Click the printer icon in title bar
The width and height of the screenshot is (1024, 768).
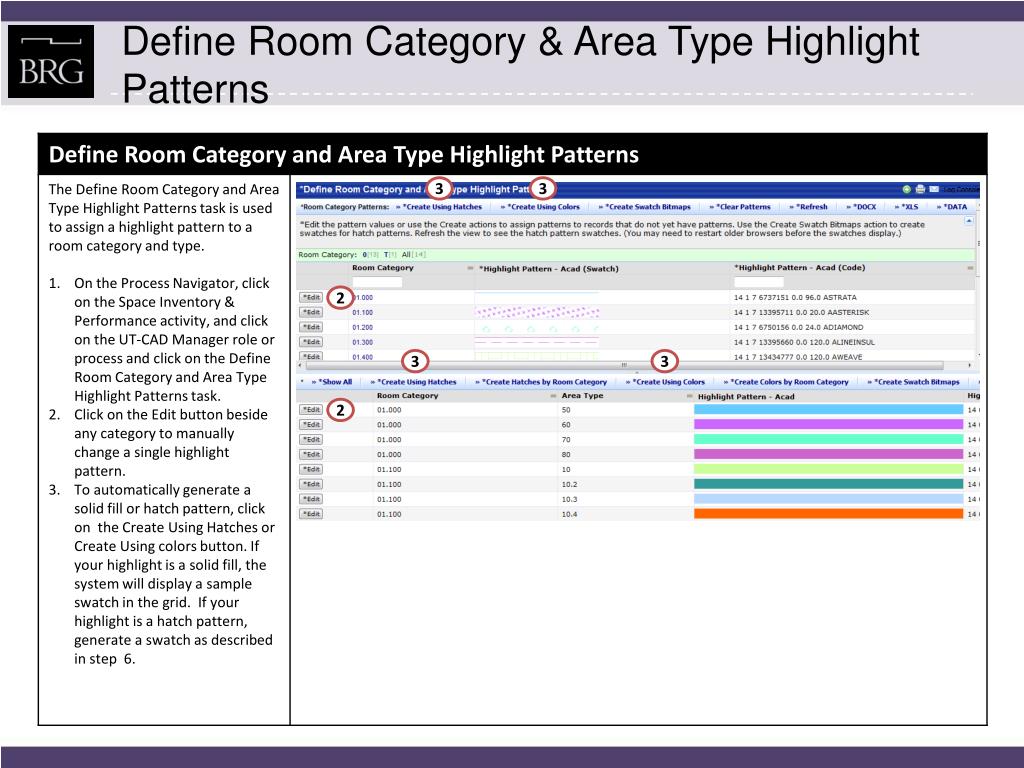point(920,189)
